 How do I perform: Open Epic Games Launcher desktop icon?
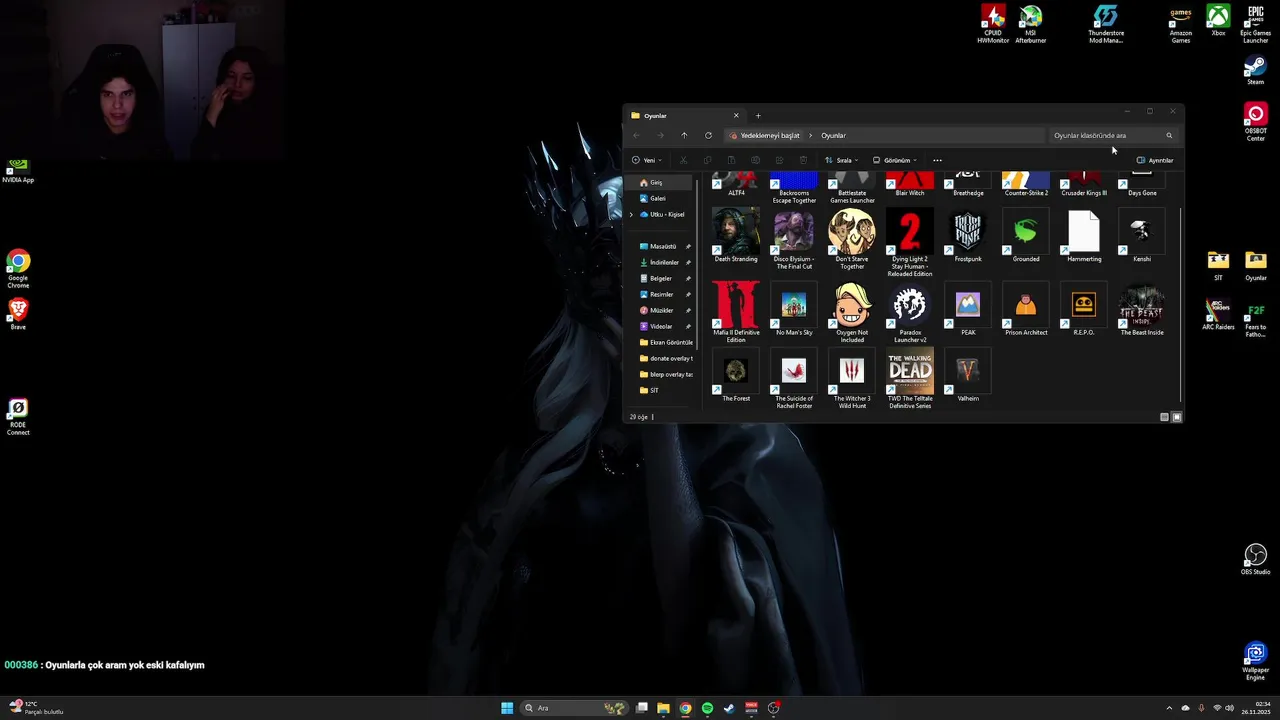pos(1256,24)
